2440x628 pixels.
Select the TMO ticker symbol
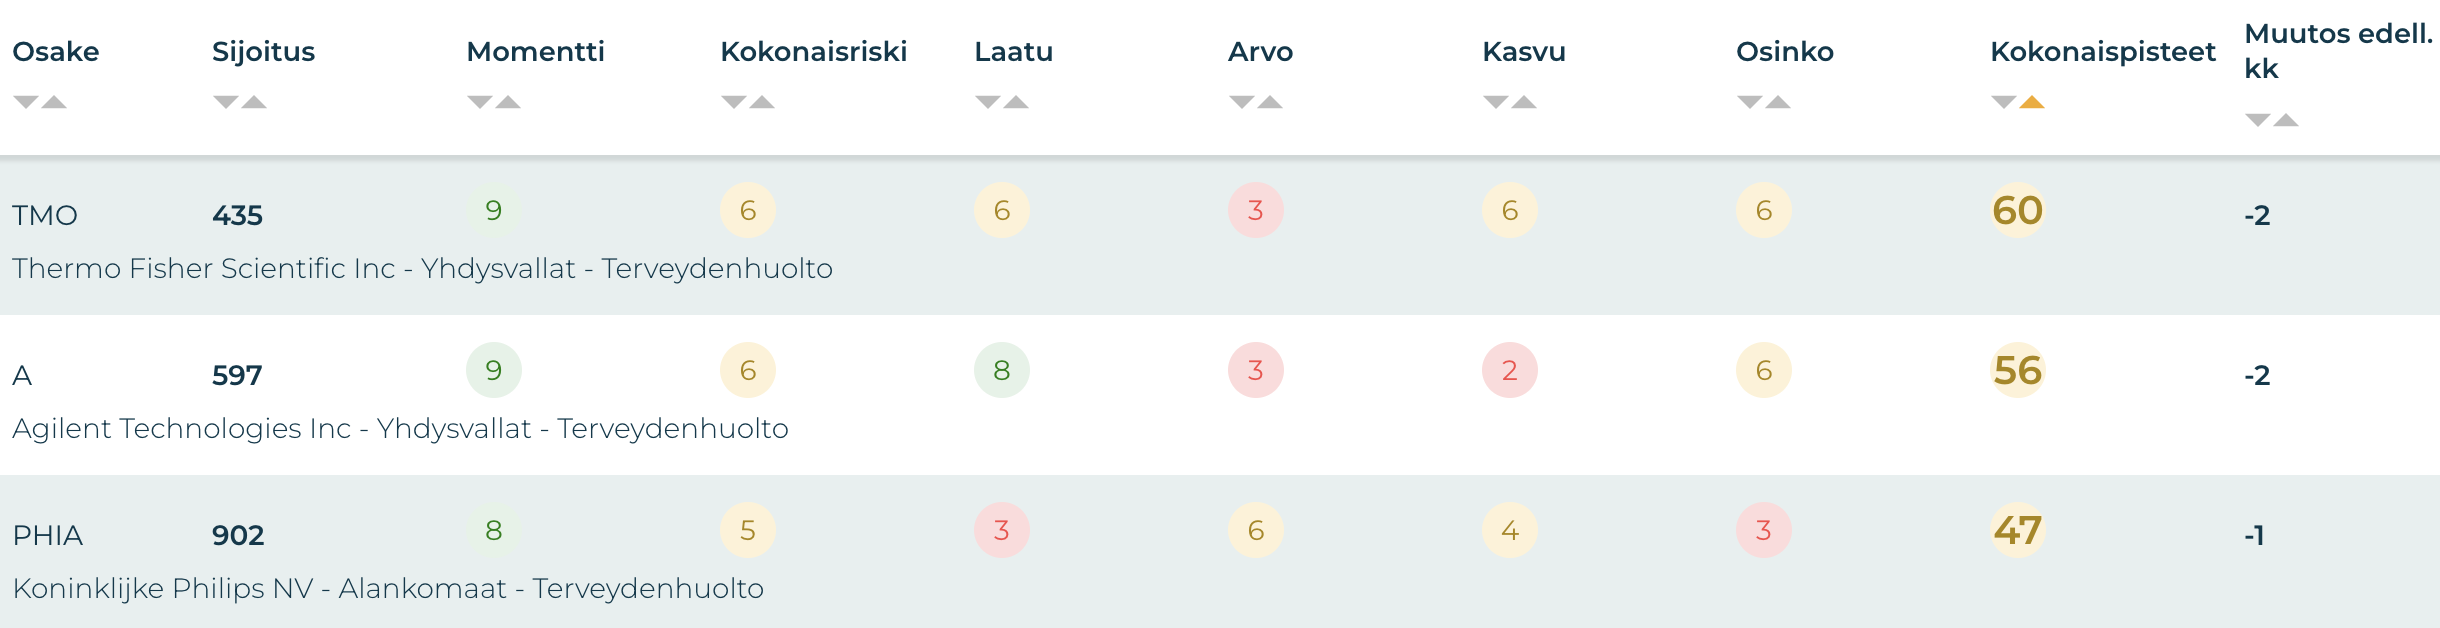tap(45, 216)
